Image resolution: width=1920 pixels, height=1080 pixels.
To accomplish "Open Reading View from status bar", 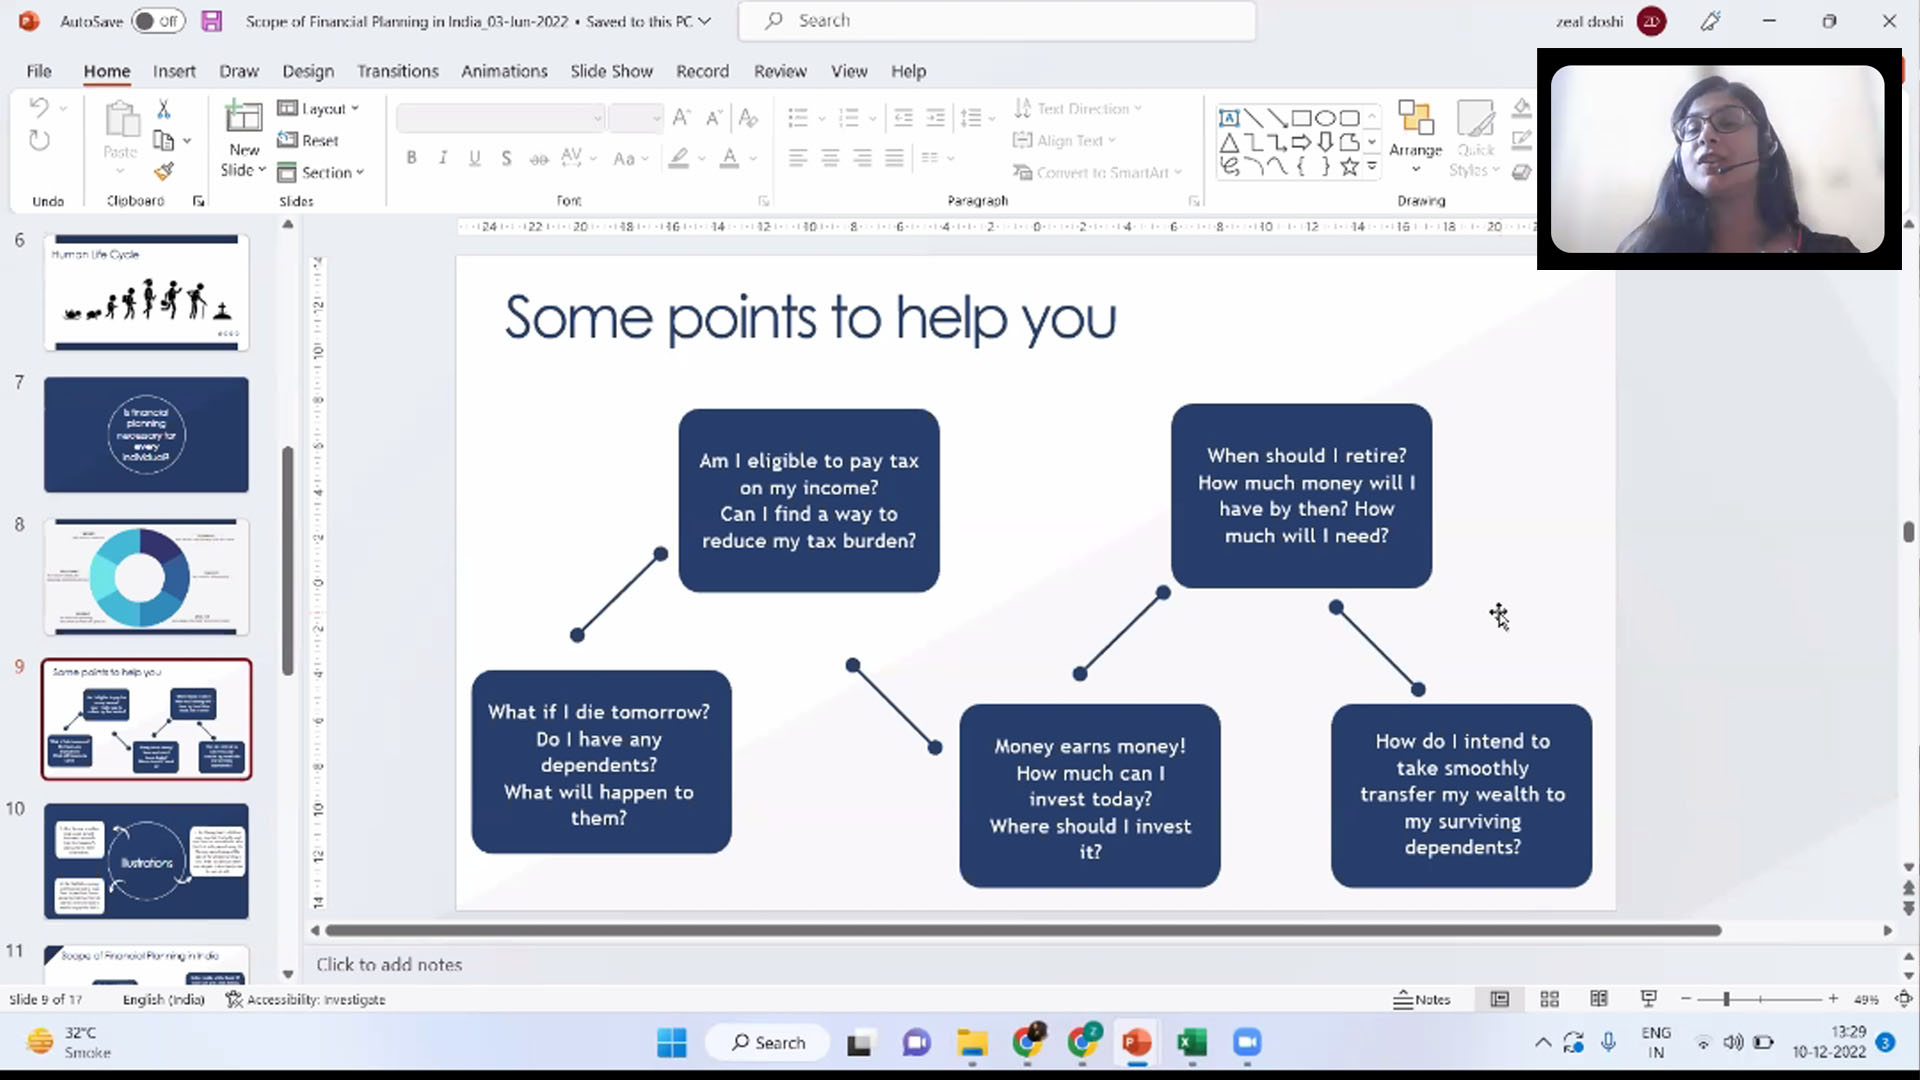I will coord(1599,999).
